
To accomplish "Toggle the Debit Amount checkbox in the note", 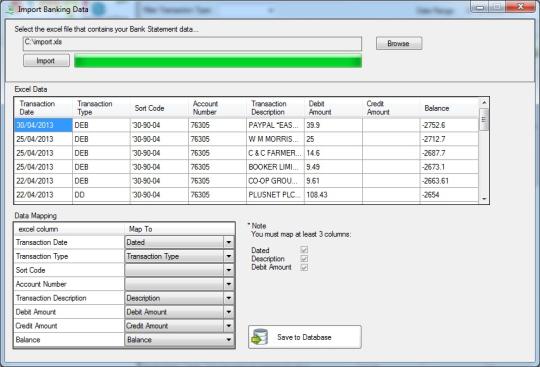I will coord(304,267).
